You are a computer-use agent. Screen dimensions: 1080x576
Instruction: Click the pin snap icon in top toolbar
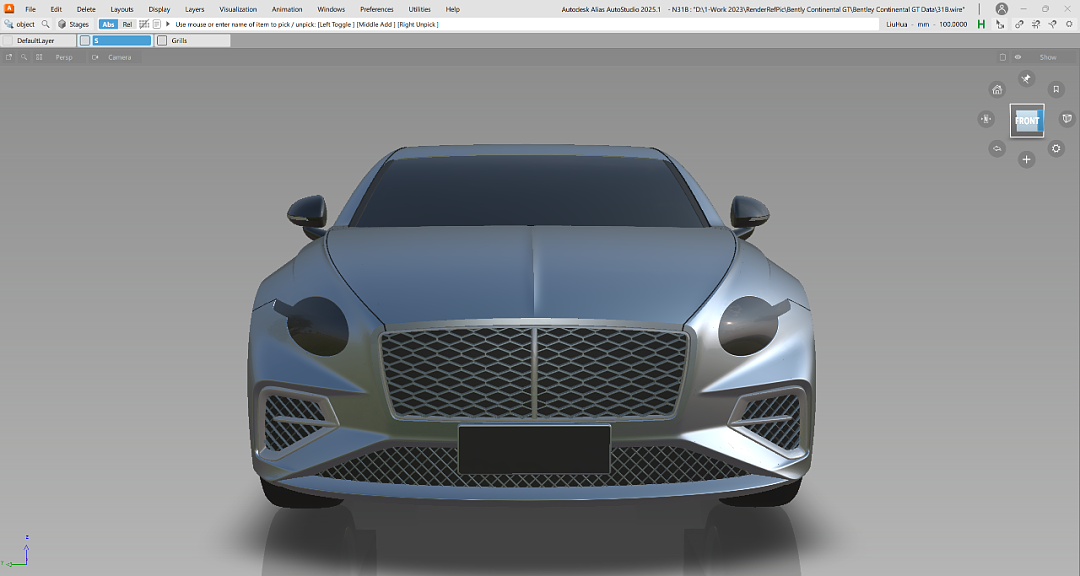coord(1052,24)
